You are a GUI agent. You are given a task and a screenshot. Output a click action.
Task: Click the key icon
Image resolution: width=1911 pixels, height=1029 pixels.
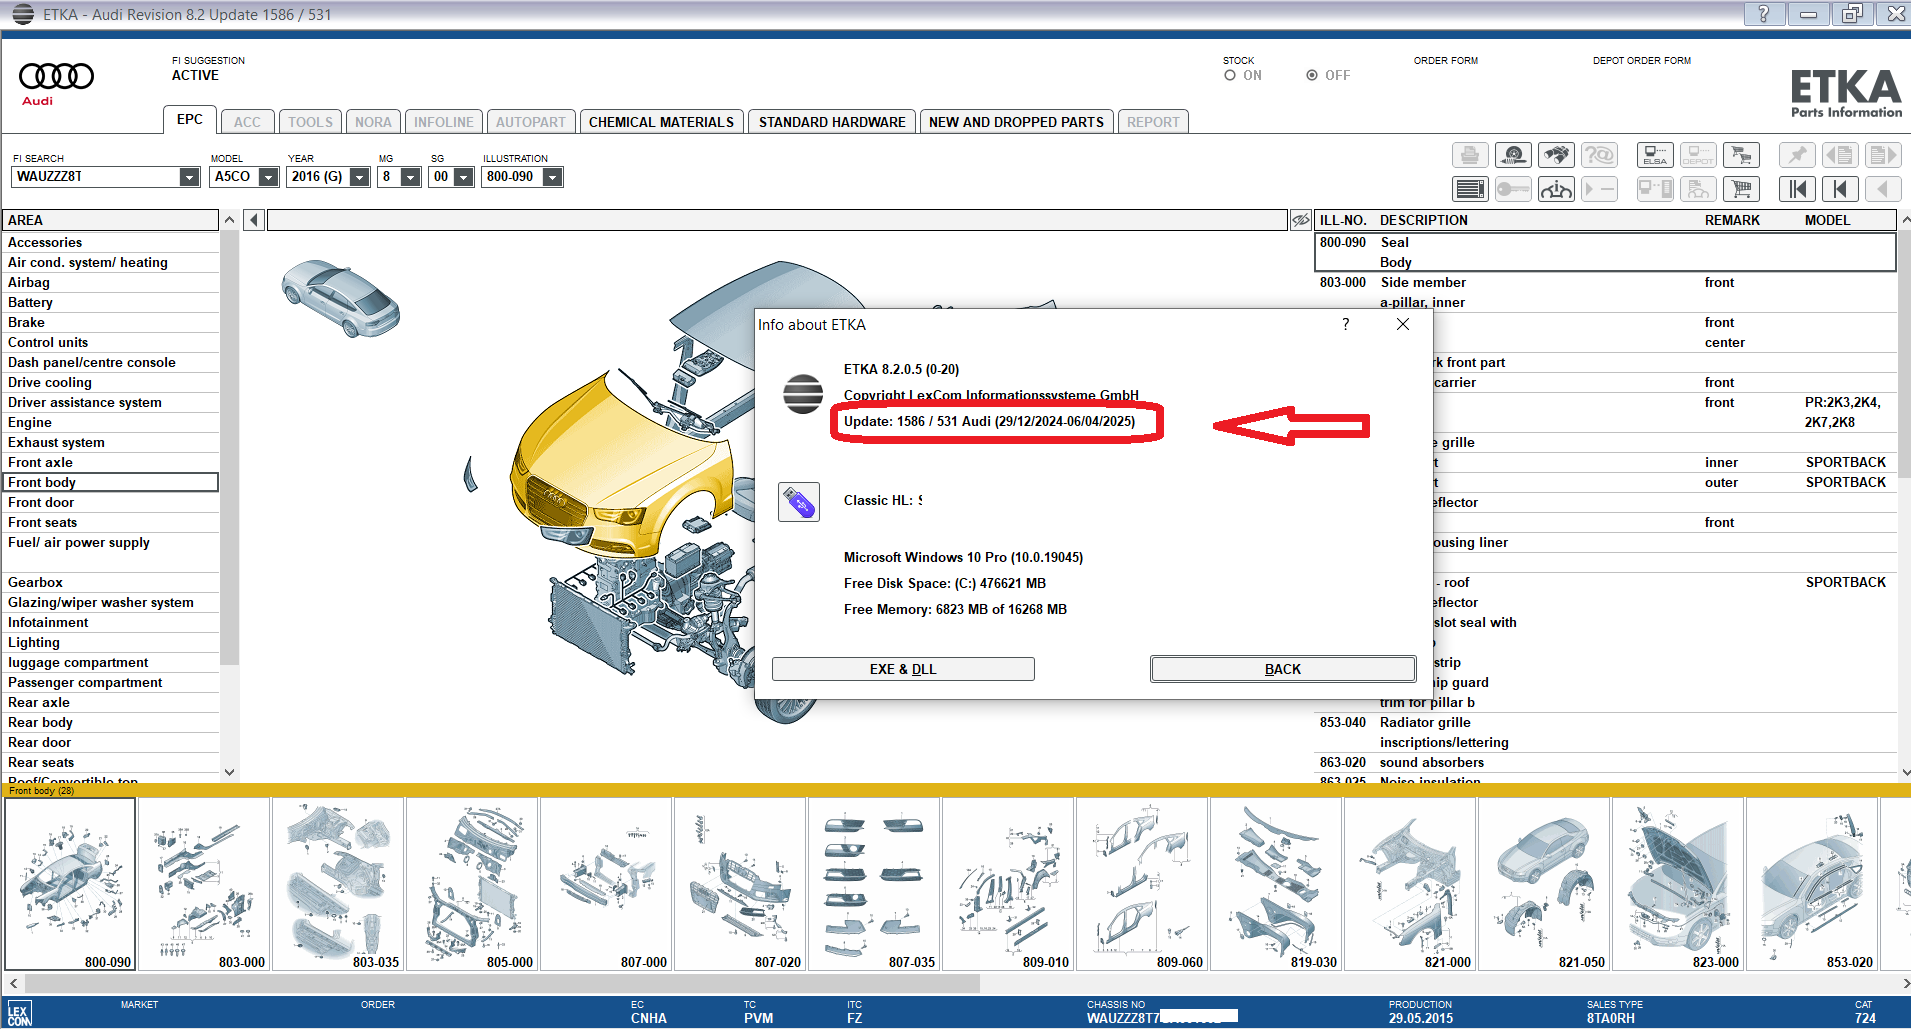click(x=1513, y=189)
